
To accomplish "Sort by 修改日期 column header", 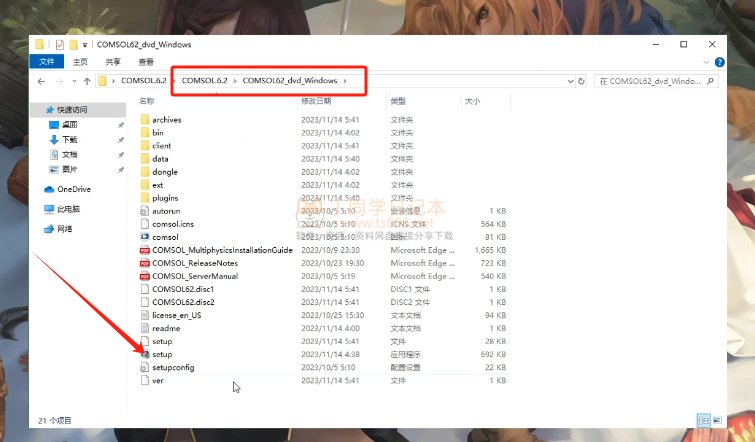I will [x=316, y=101].
